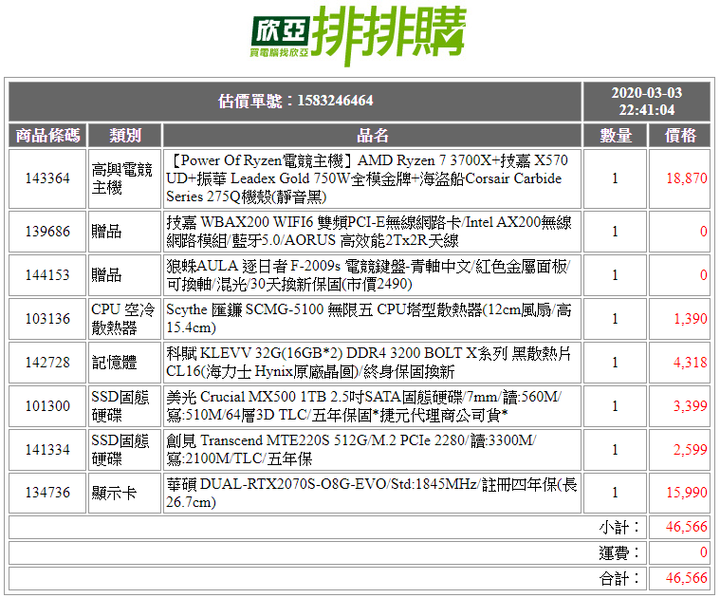Select barcode 141334
The image size is (720, 598).
48,450
